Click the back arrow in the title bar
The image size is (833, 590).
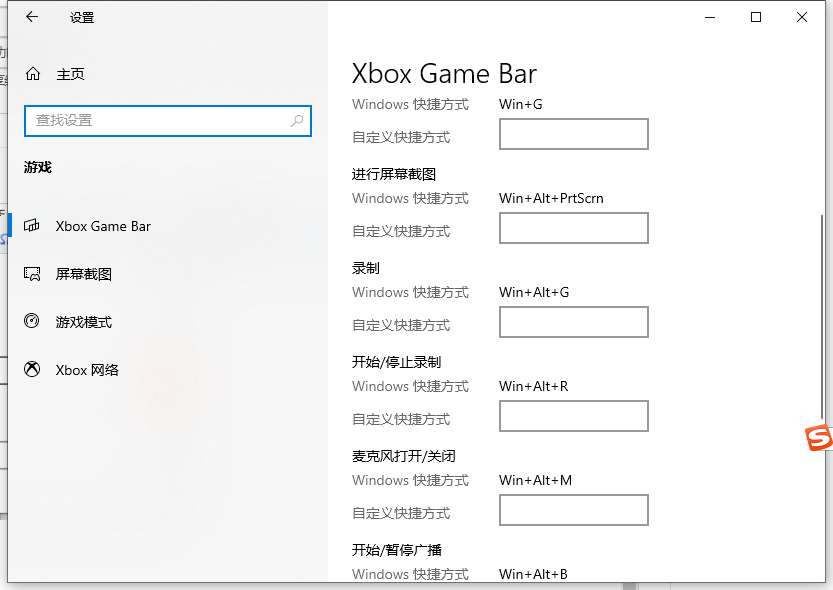tap(32, 17)
